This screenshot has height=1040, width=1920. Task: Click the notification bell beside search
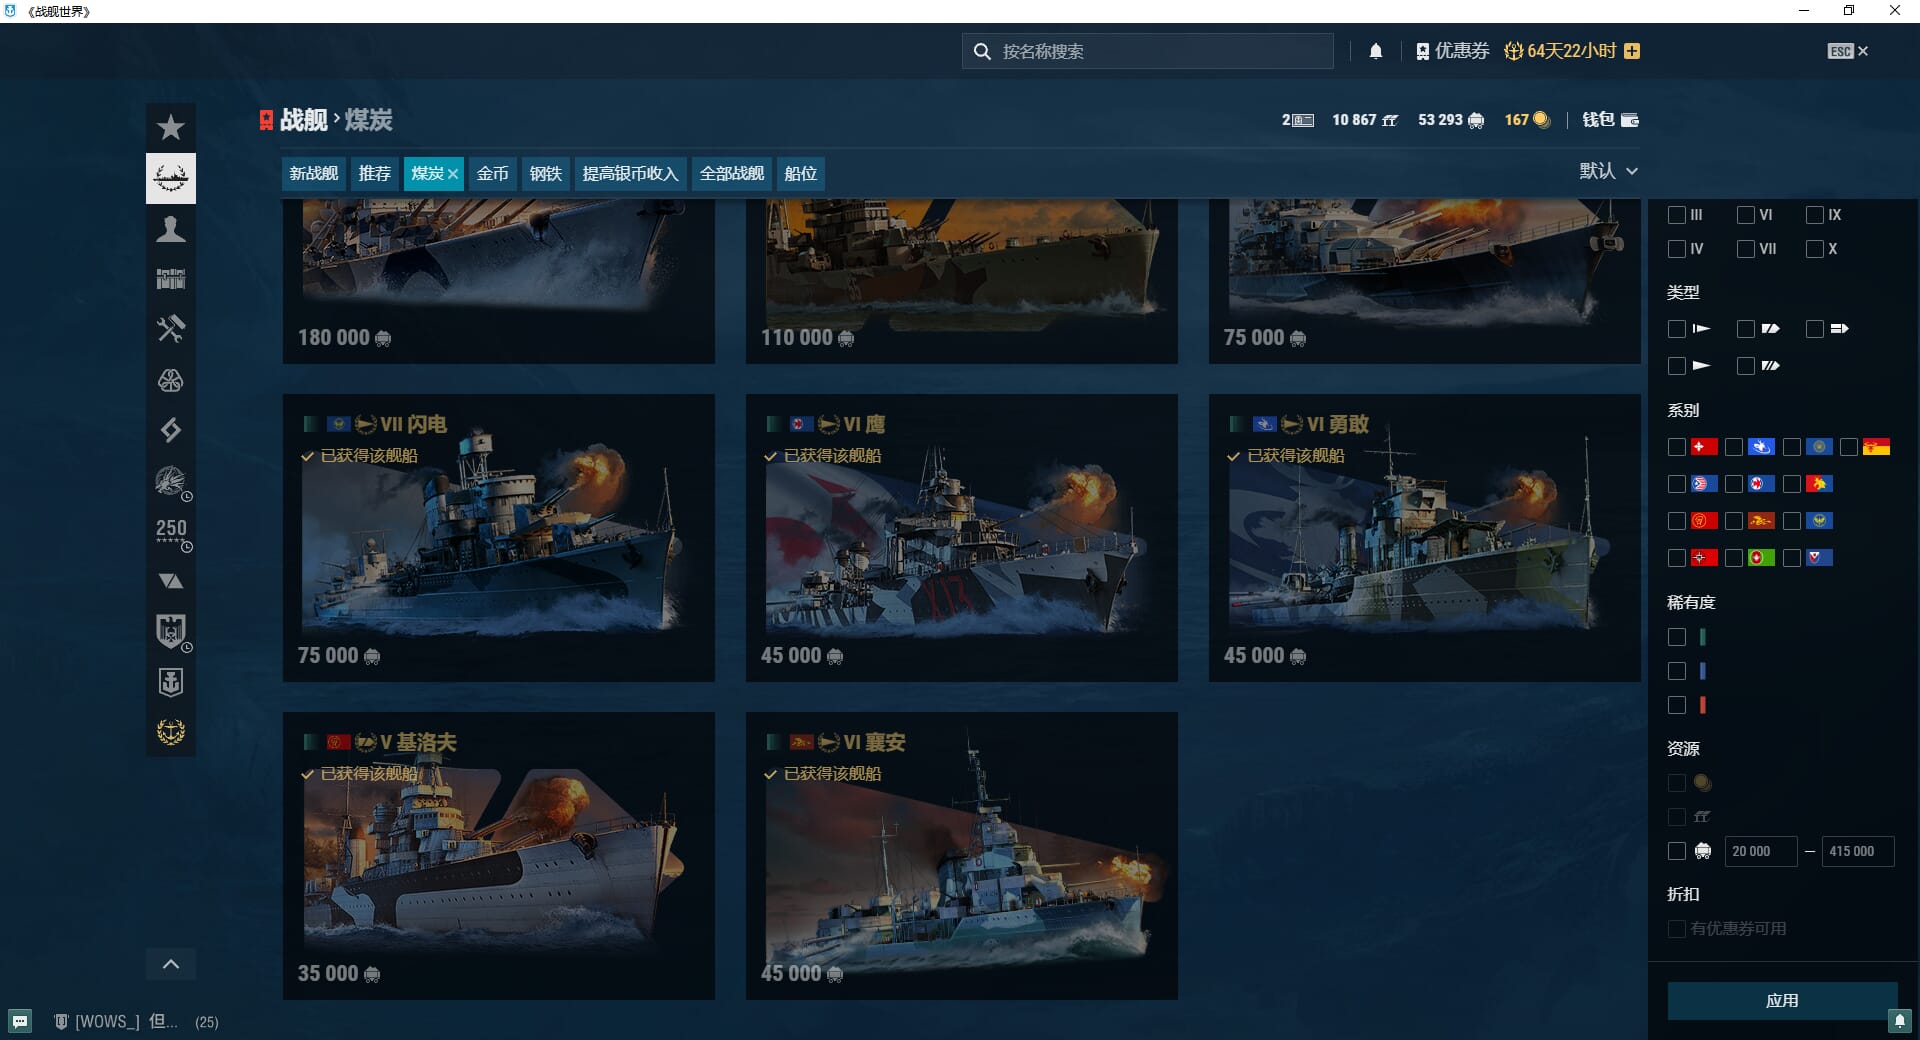tap(1376, 51)
